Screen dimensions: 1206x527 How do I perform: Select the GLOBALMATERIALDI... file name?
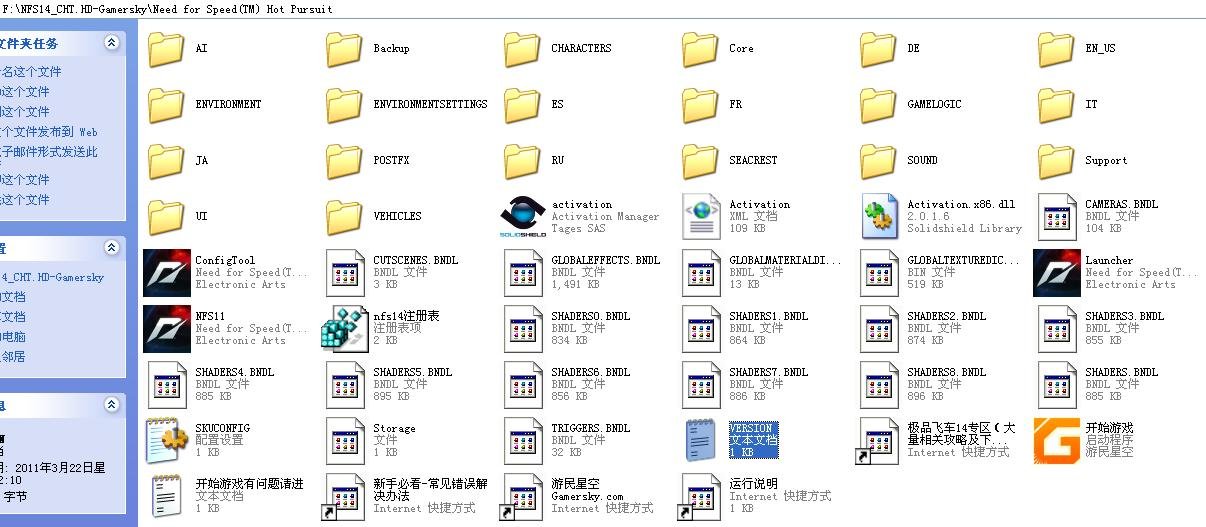(785, 260)
